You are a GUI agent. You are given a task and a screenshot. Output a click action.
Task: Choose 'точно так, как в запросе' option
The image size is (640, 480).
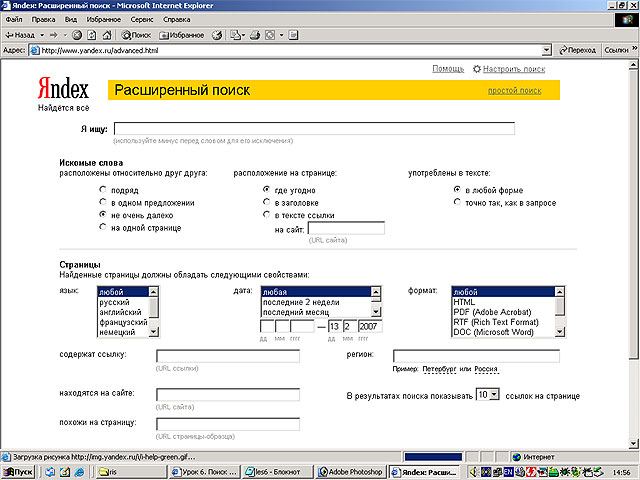pos(457,202)
